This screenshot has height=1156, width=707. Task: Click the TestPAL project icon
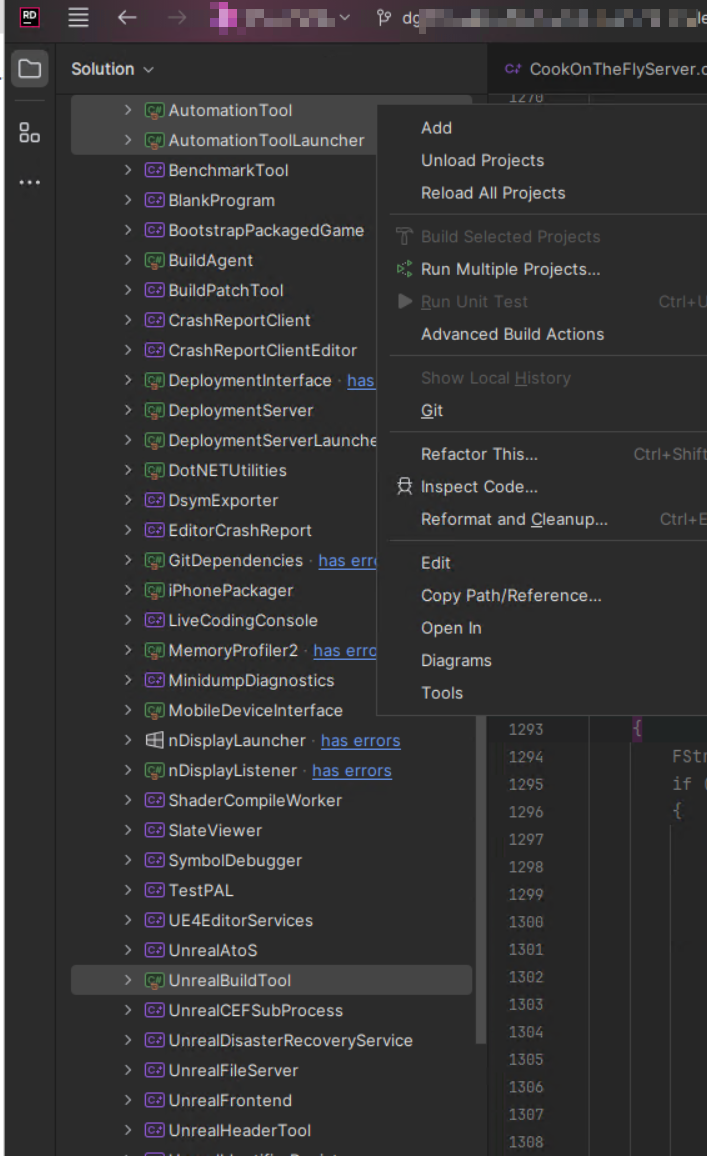tap(154, 890)
